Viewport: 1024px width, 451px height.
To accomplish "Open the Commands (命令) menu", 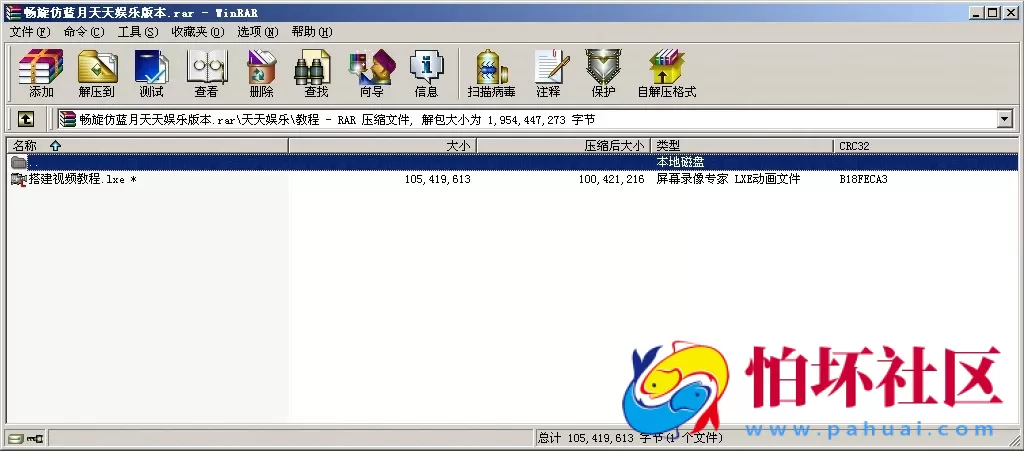I will tap(84, 32).
